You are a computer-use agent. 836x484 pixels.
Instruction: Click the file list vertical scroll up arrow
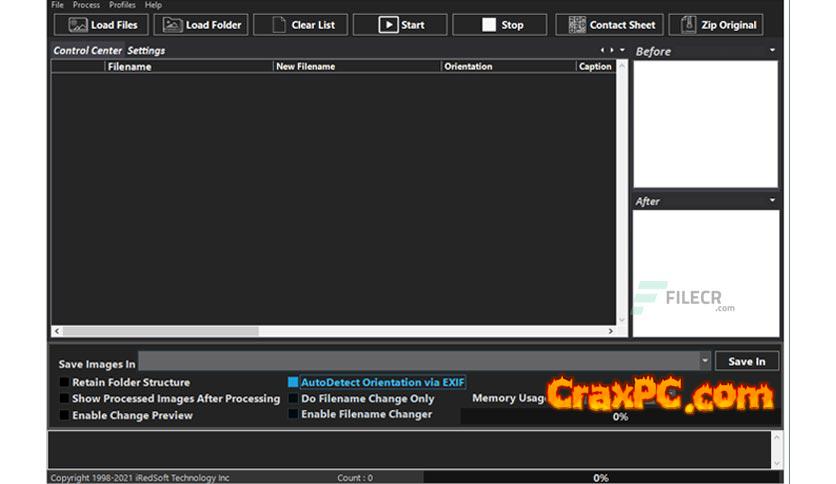pyautogui.click(x=622, y=66)
